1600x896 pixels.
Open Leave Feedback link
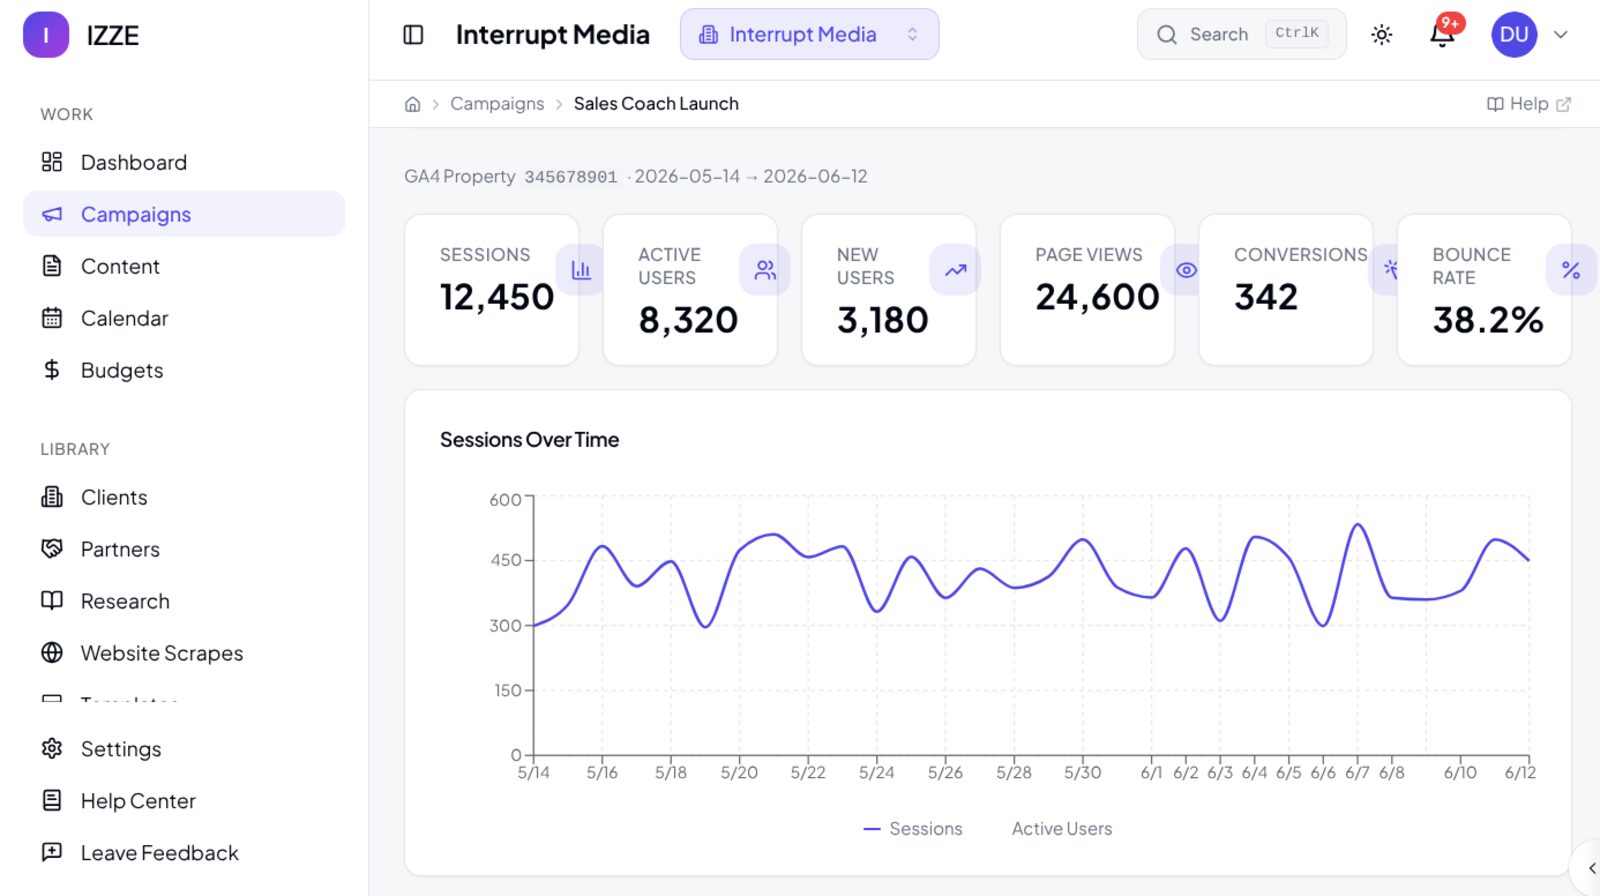[184, 853]
